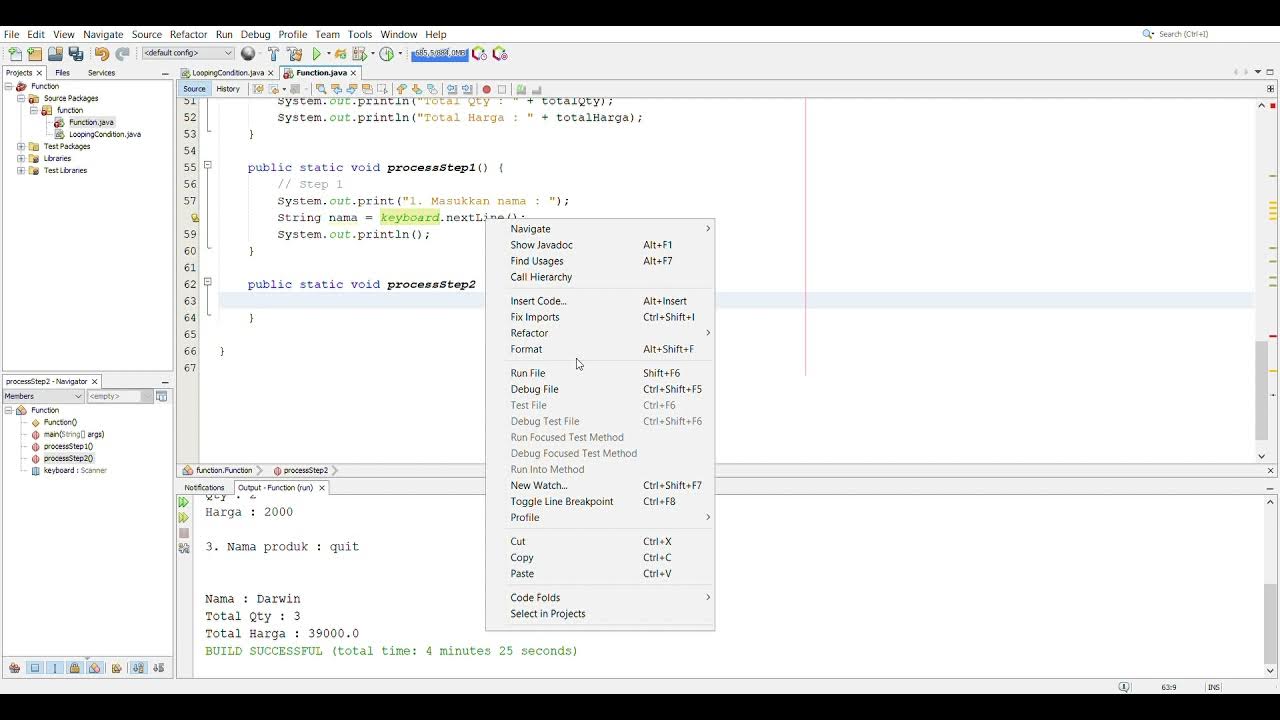Click the Open Project toolbar icon
Screen dimensions: 1280x720
pyautogui.click(x=55, y=54)
